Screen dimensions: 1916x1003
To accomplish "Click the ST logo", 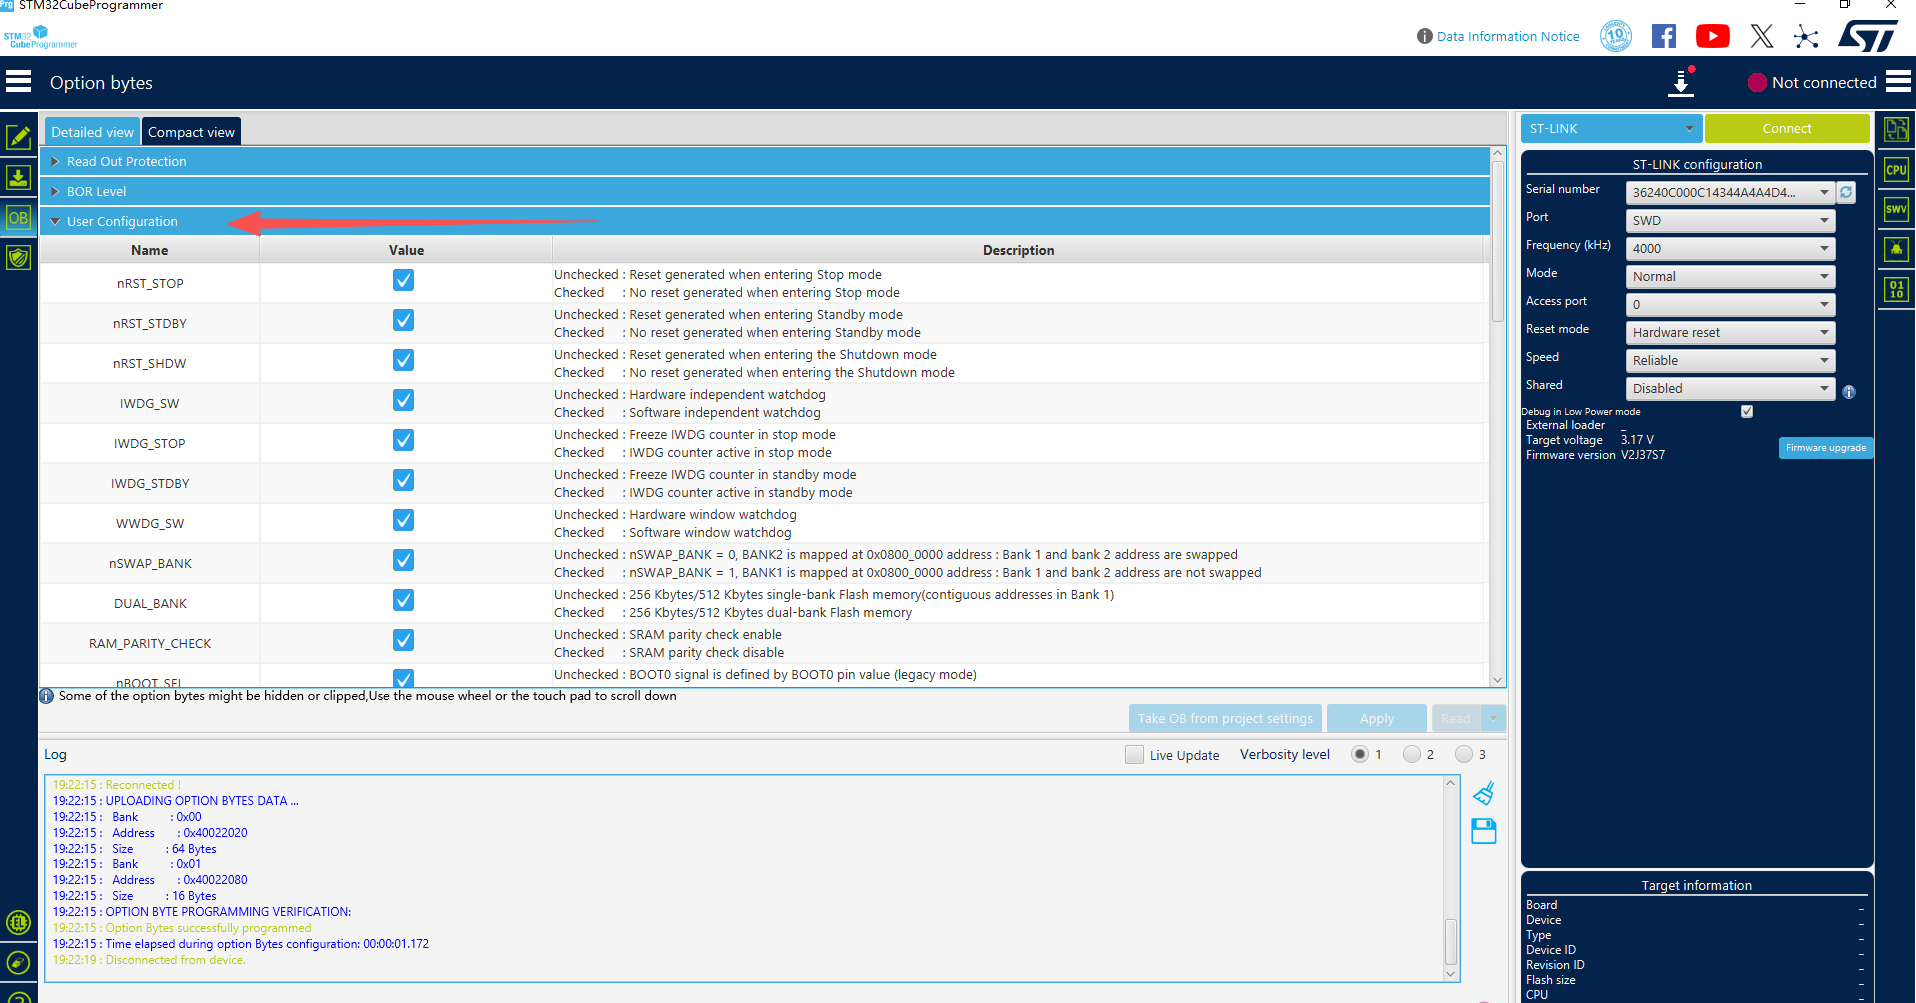I will (1867, 36).
